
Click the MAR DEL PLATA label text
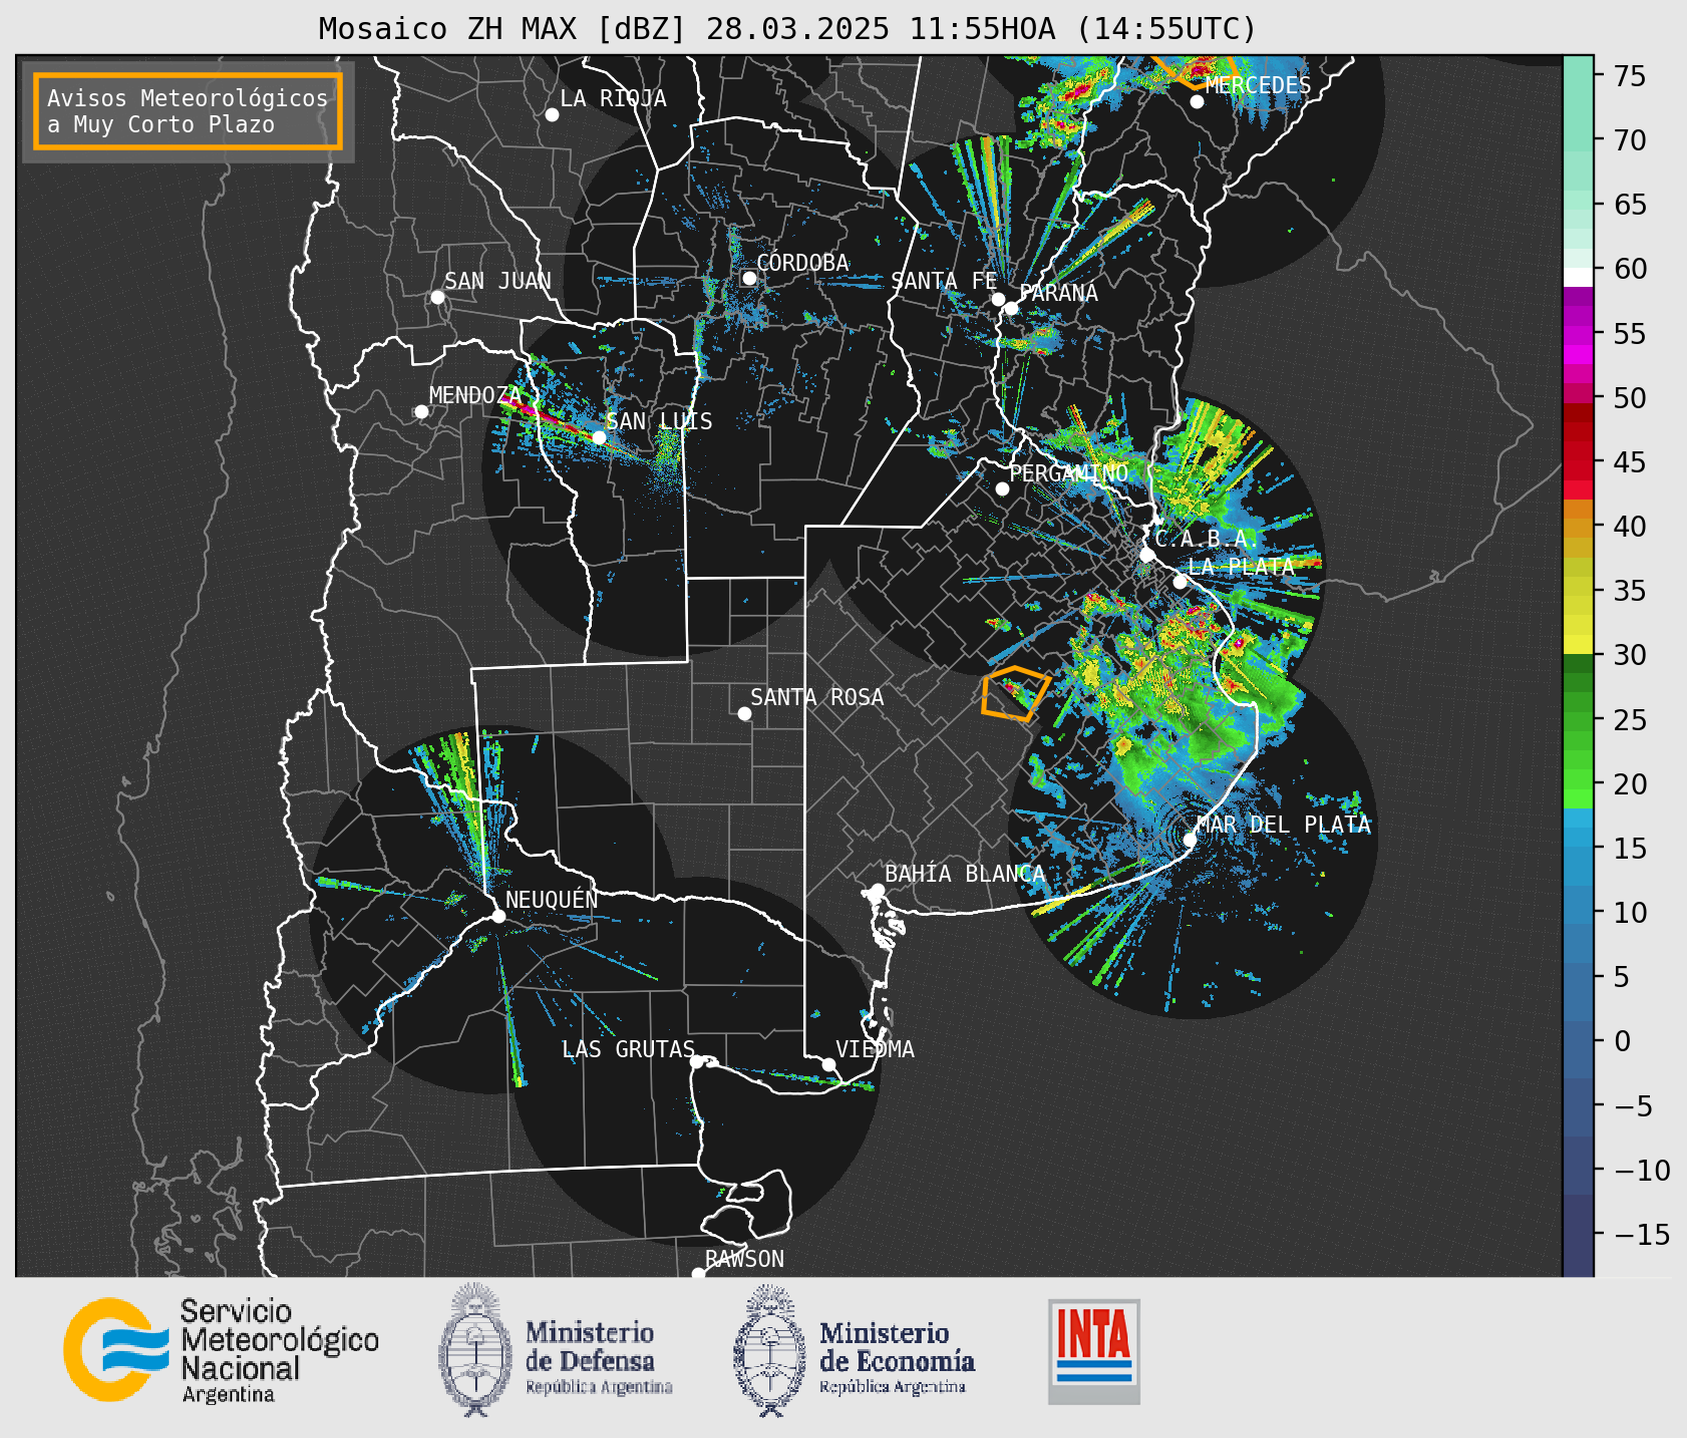coord(1284,825)
